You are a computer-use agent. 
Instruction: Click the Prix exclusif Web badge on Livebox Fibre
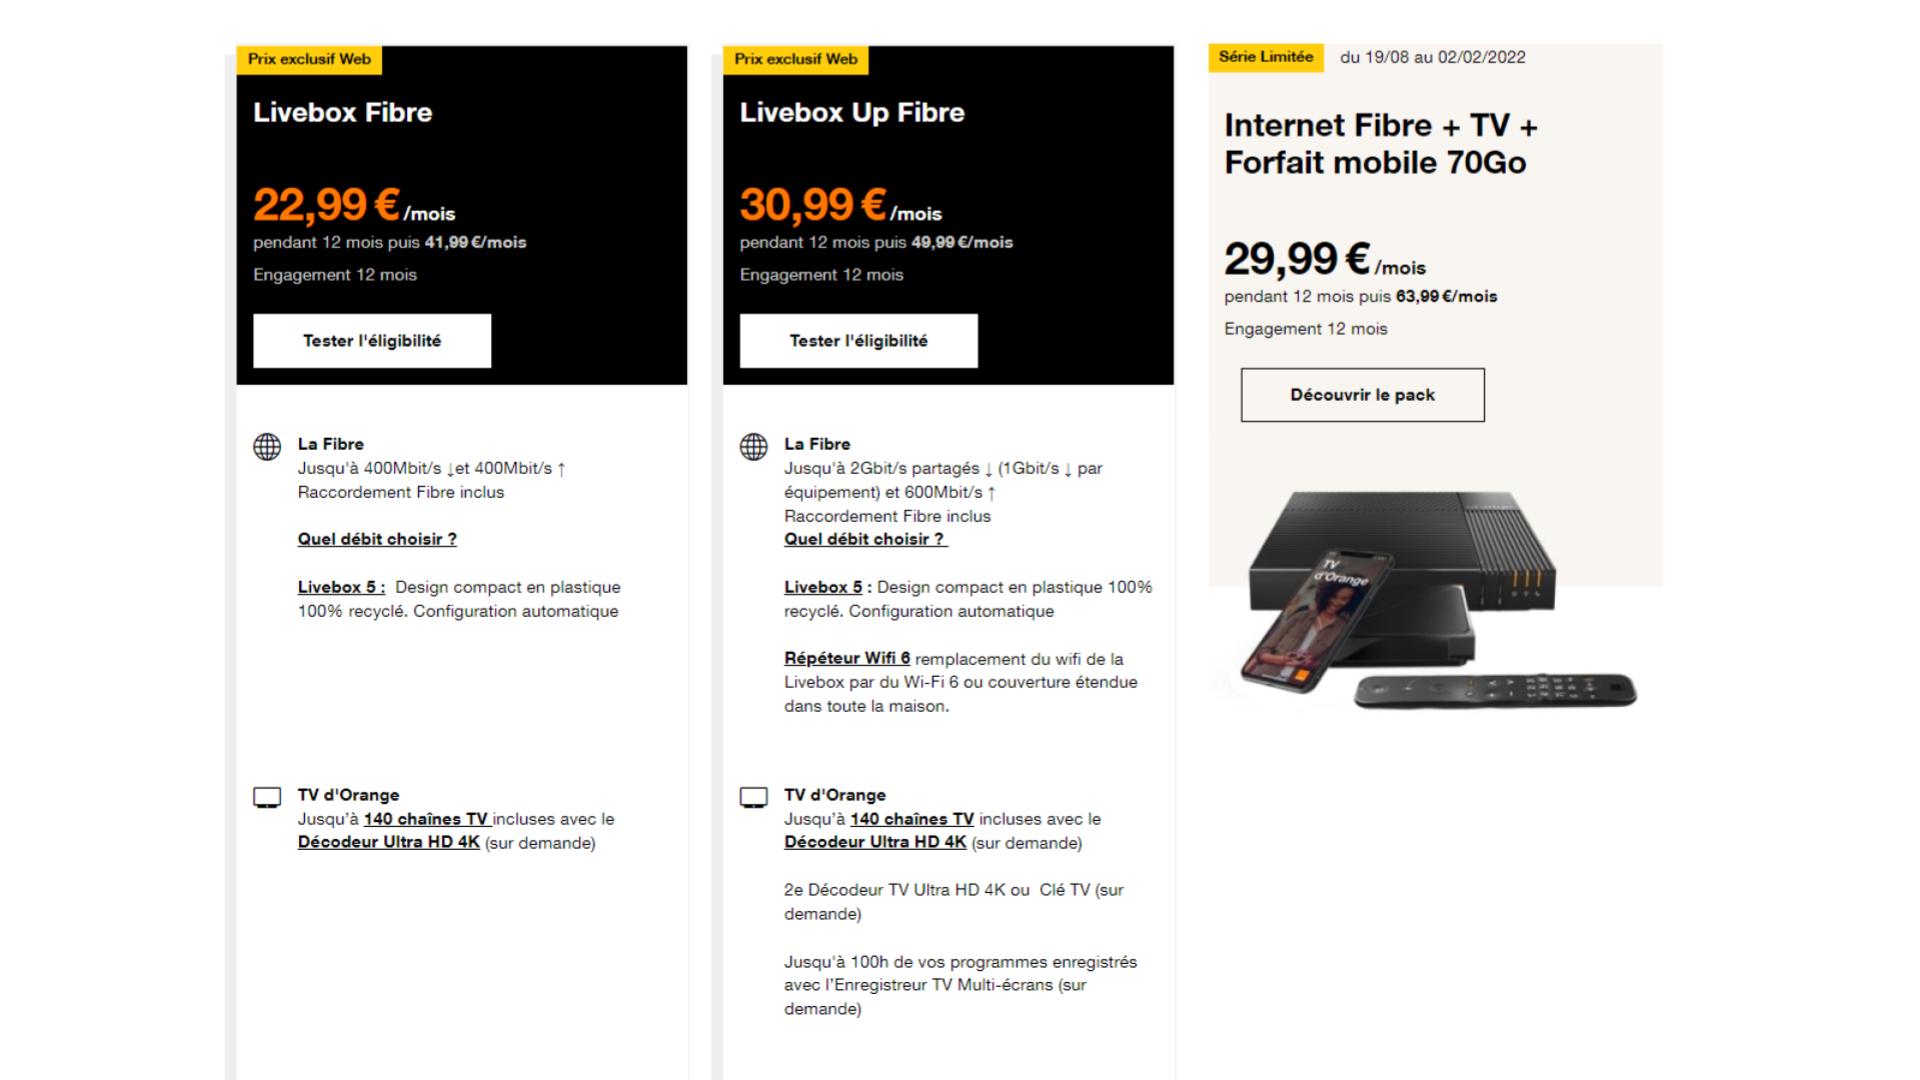point(309,59)
